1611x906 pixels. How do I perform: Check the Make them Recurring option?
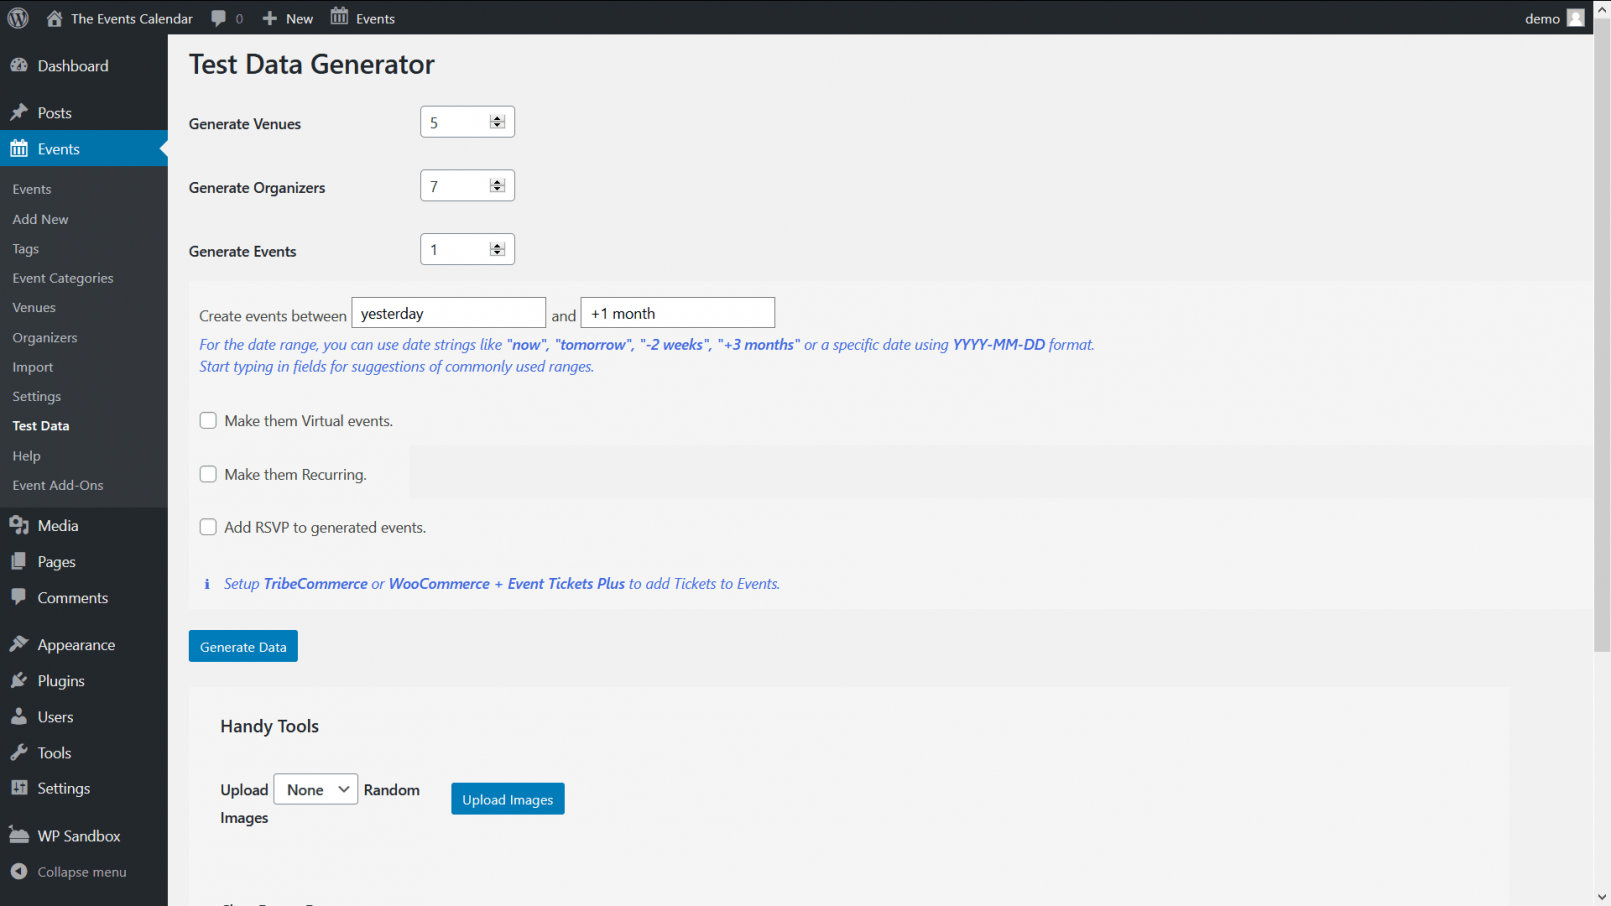pyautogui.click(x=208, y=473)
